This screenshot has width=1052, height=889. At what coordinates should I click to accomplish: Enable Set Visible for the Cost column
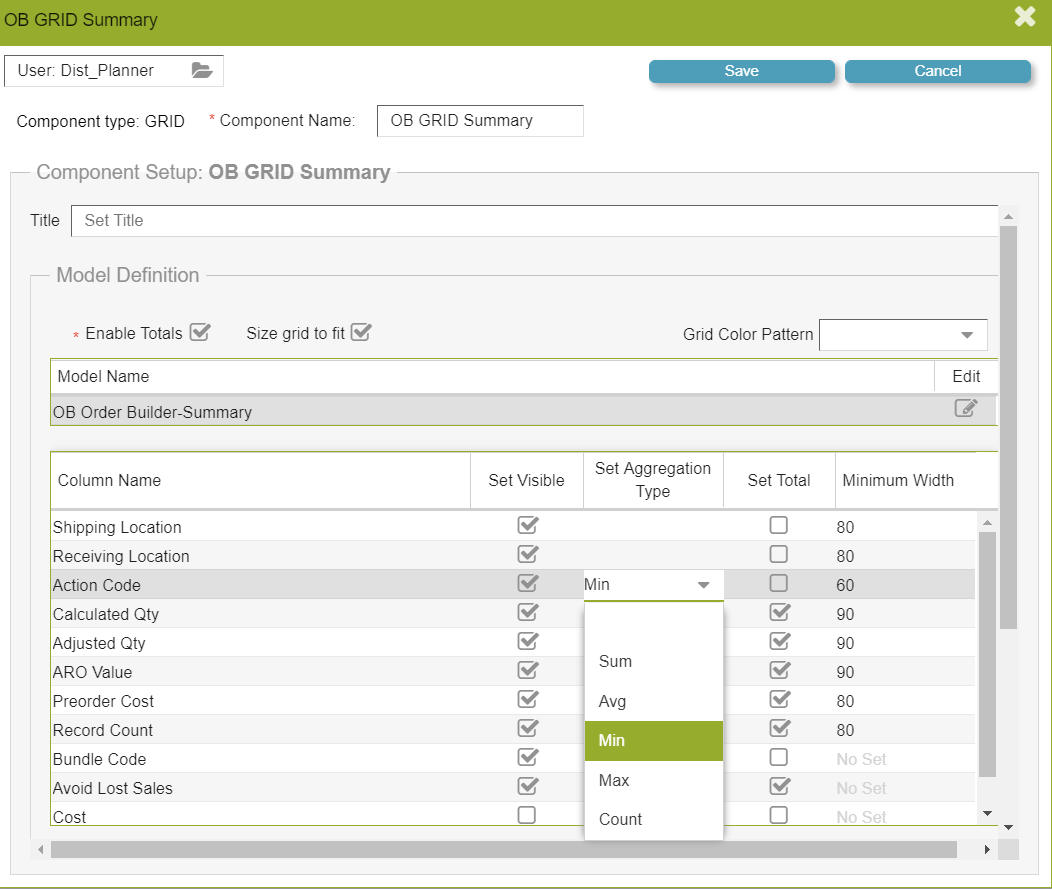(527, 815)
